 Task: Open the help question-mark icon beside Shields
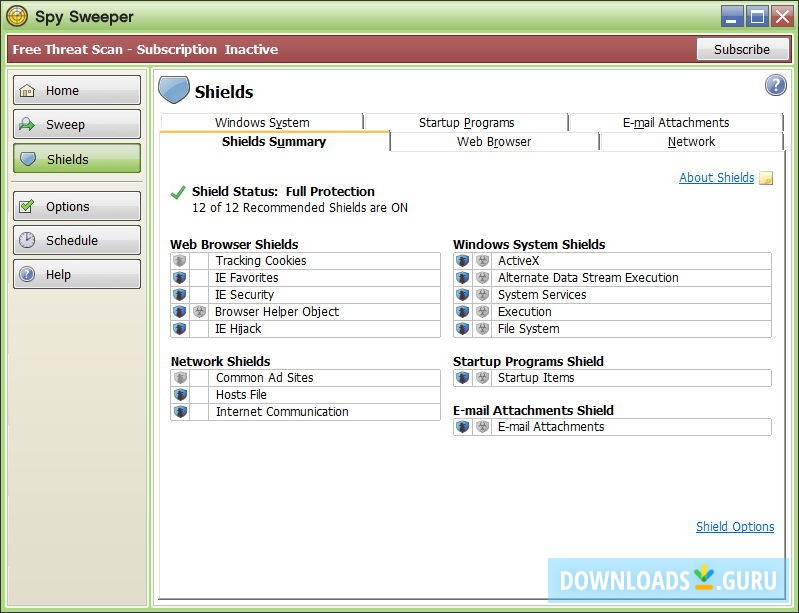(775, 85)
